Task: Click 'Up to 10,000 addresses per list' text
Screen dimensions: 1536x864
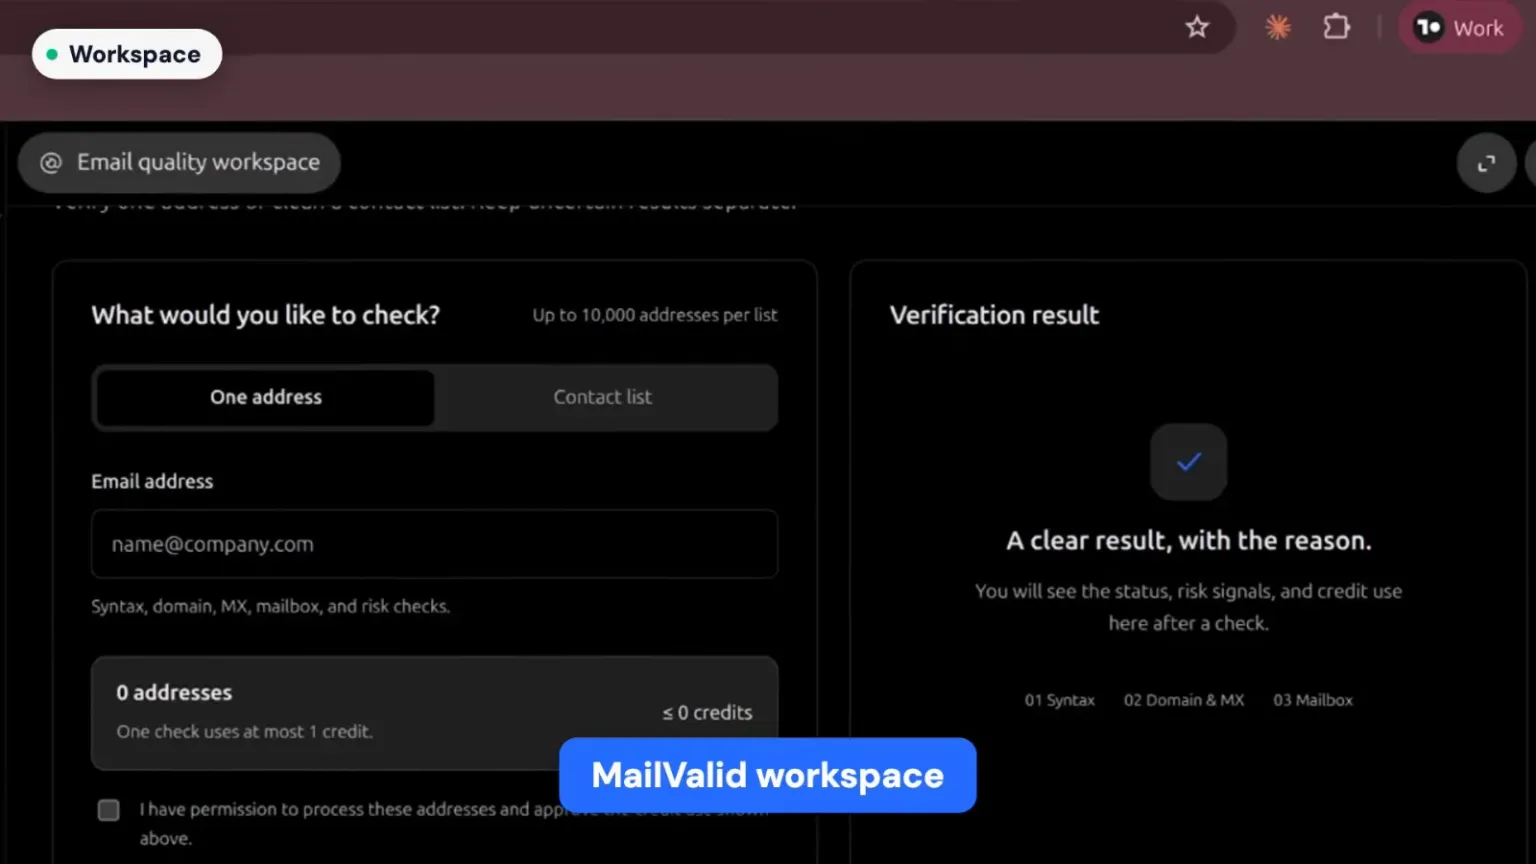Action: [x=655, y=315]
